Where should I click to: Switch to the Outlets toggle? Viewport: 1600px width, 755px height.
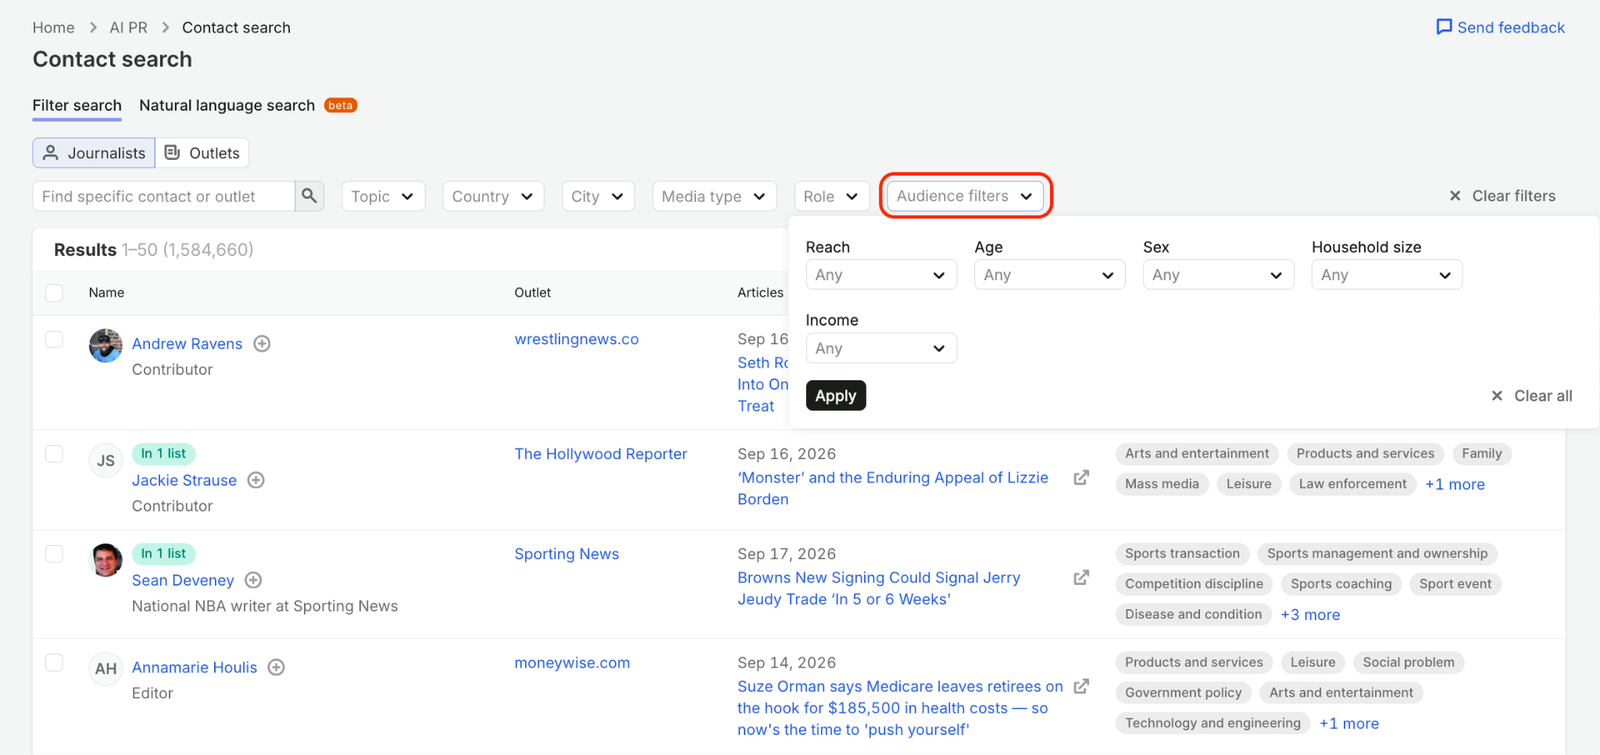click(x=202, y=153)
